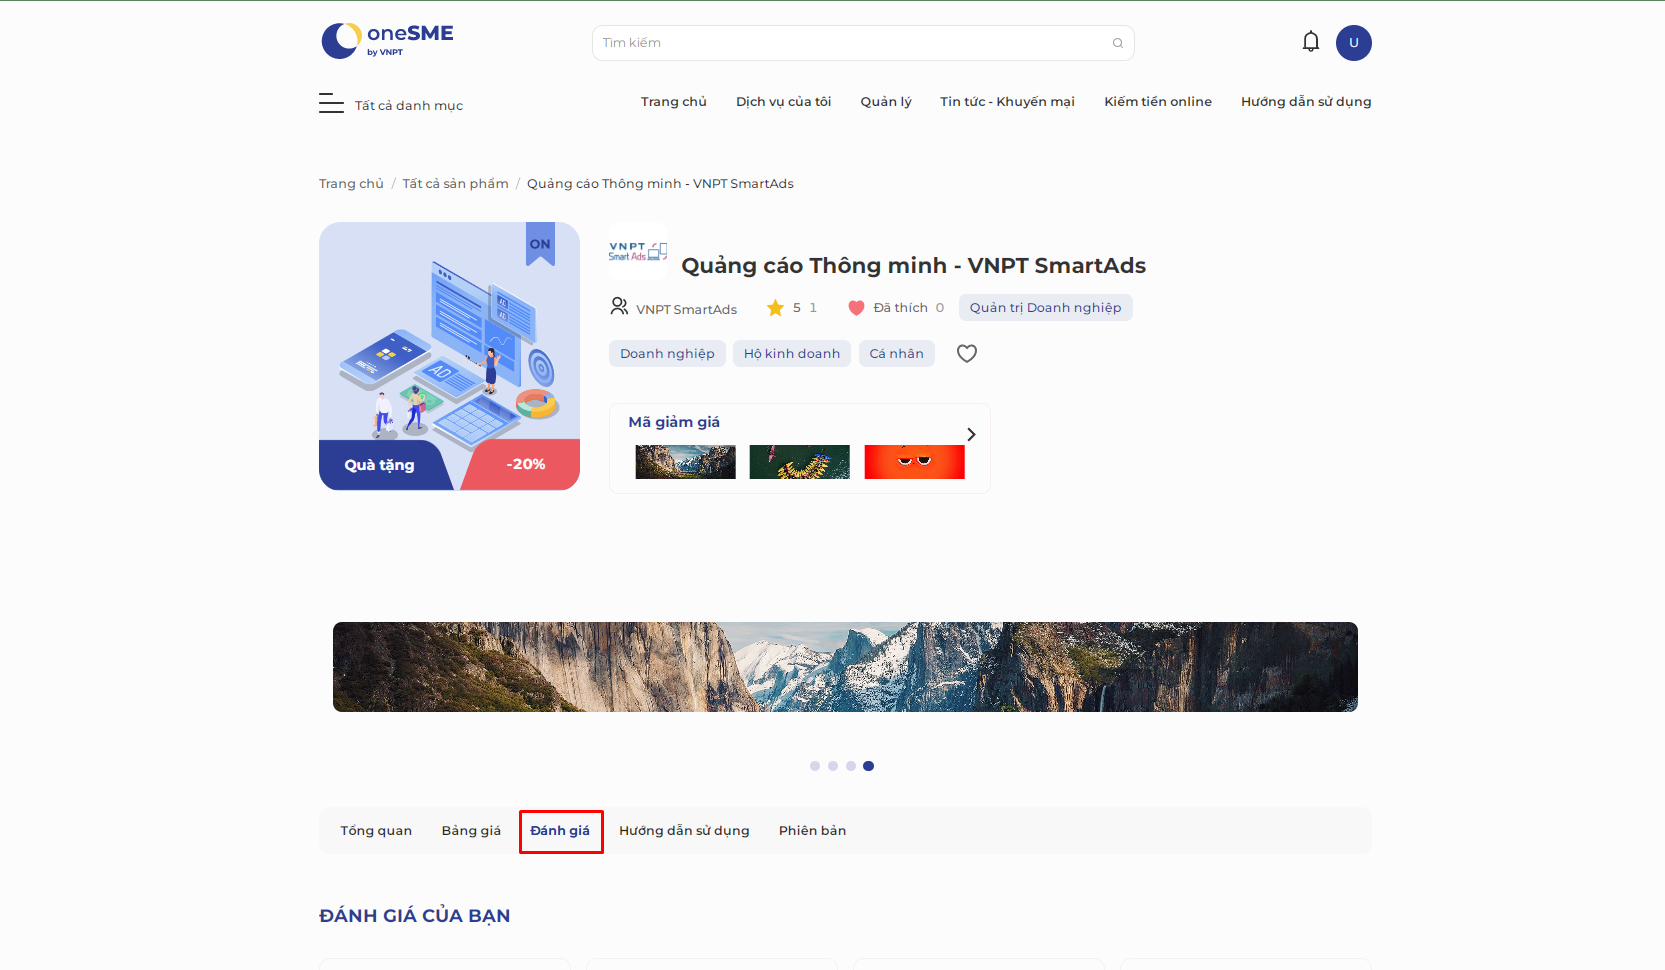Focus the Tìm kiếm search field
Image resolution: width=1665 pixels, height=970 pixels.
pyautogui.click(x=863, y=43)
